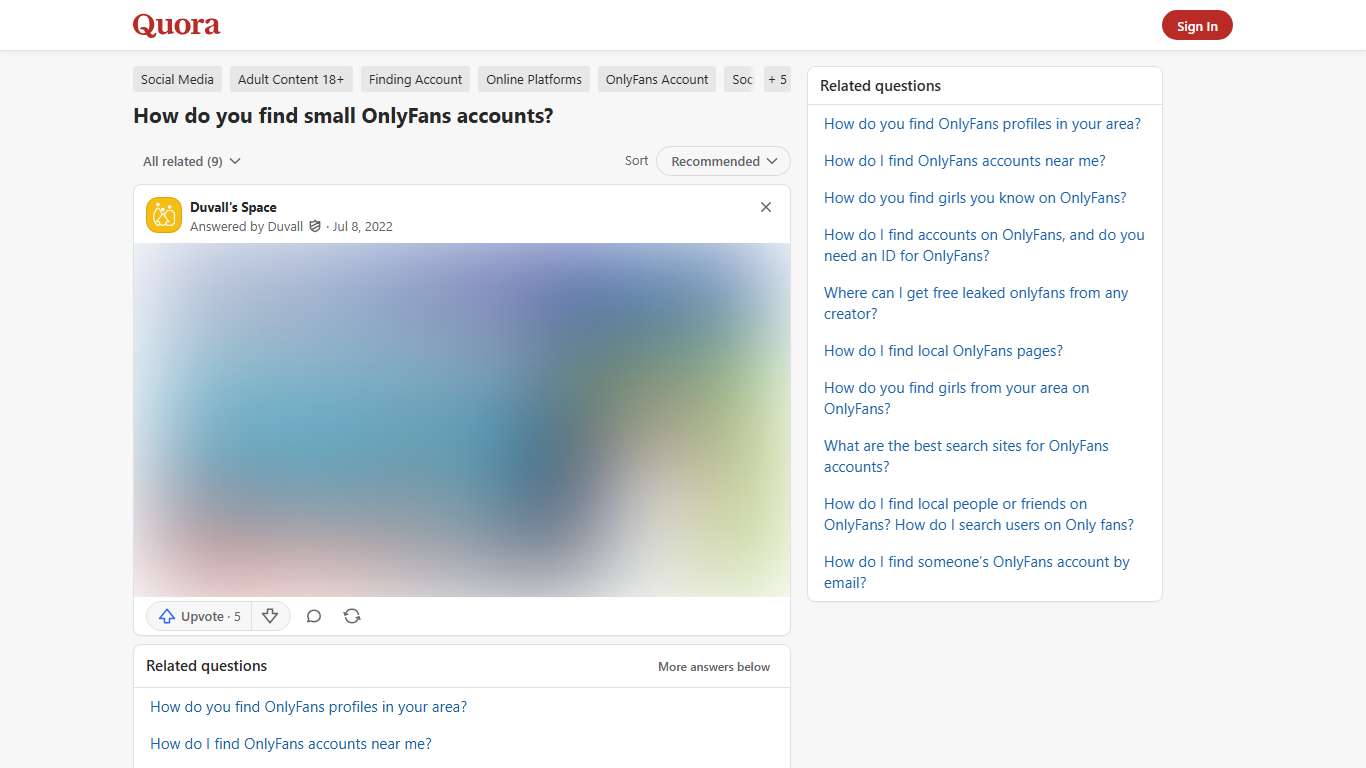
Task: Dismiss Duvall's answer with the X
Action: 766,207
